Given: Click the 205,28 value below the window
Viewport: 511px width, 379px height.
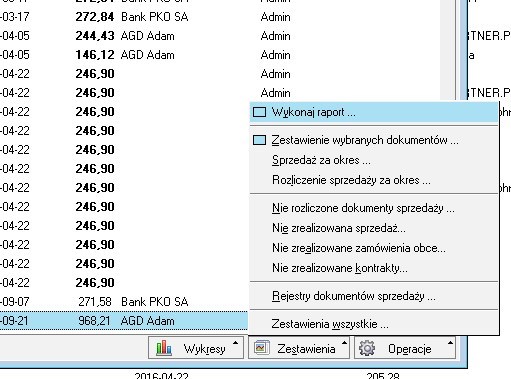Looking at the screenshot, I should (383, 376).
